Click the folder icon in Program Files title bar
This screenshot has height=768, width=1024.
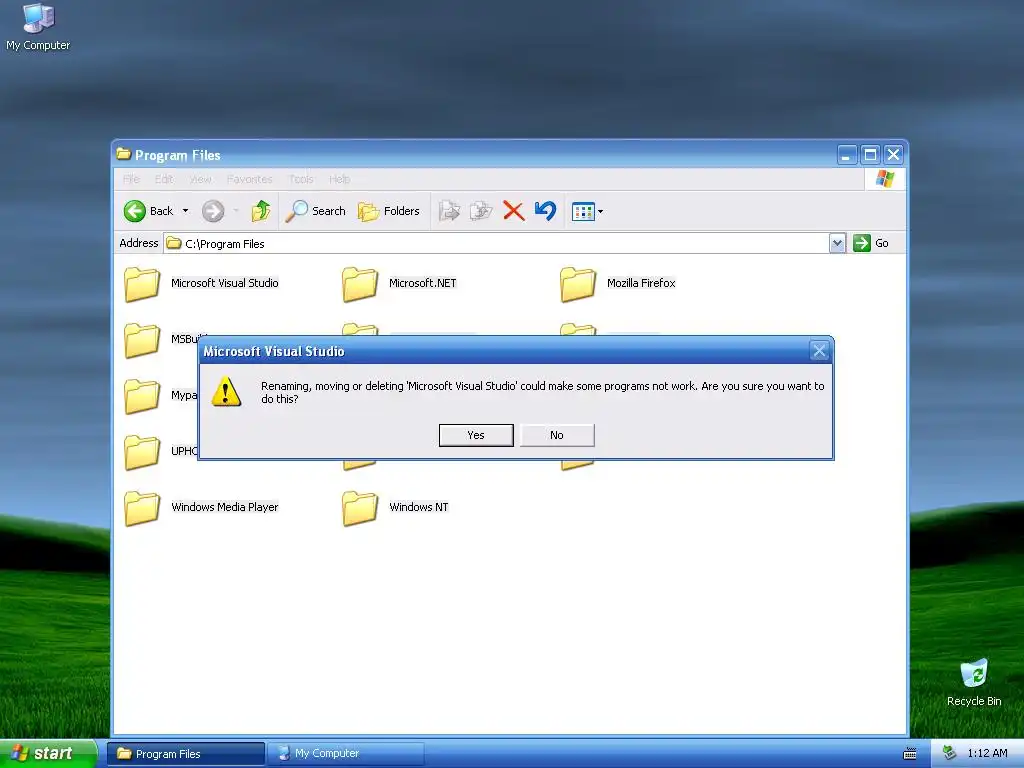click(123, 154)
